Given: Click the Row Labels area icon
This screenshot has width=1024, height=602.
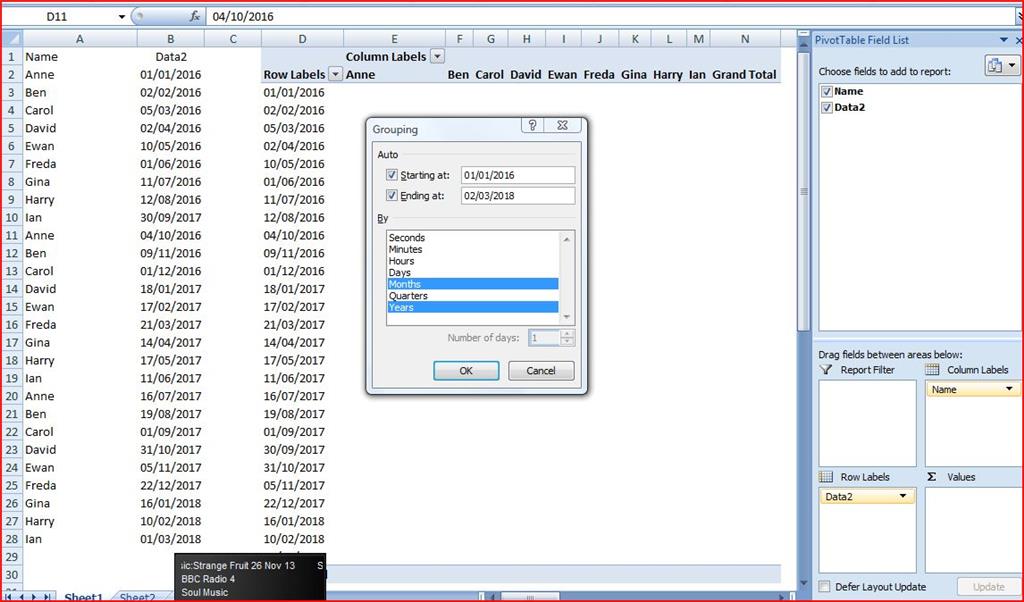Looking at the screenshot, I should coord(826,477).
